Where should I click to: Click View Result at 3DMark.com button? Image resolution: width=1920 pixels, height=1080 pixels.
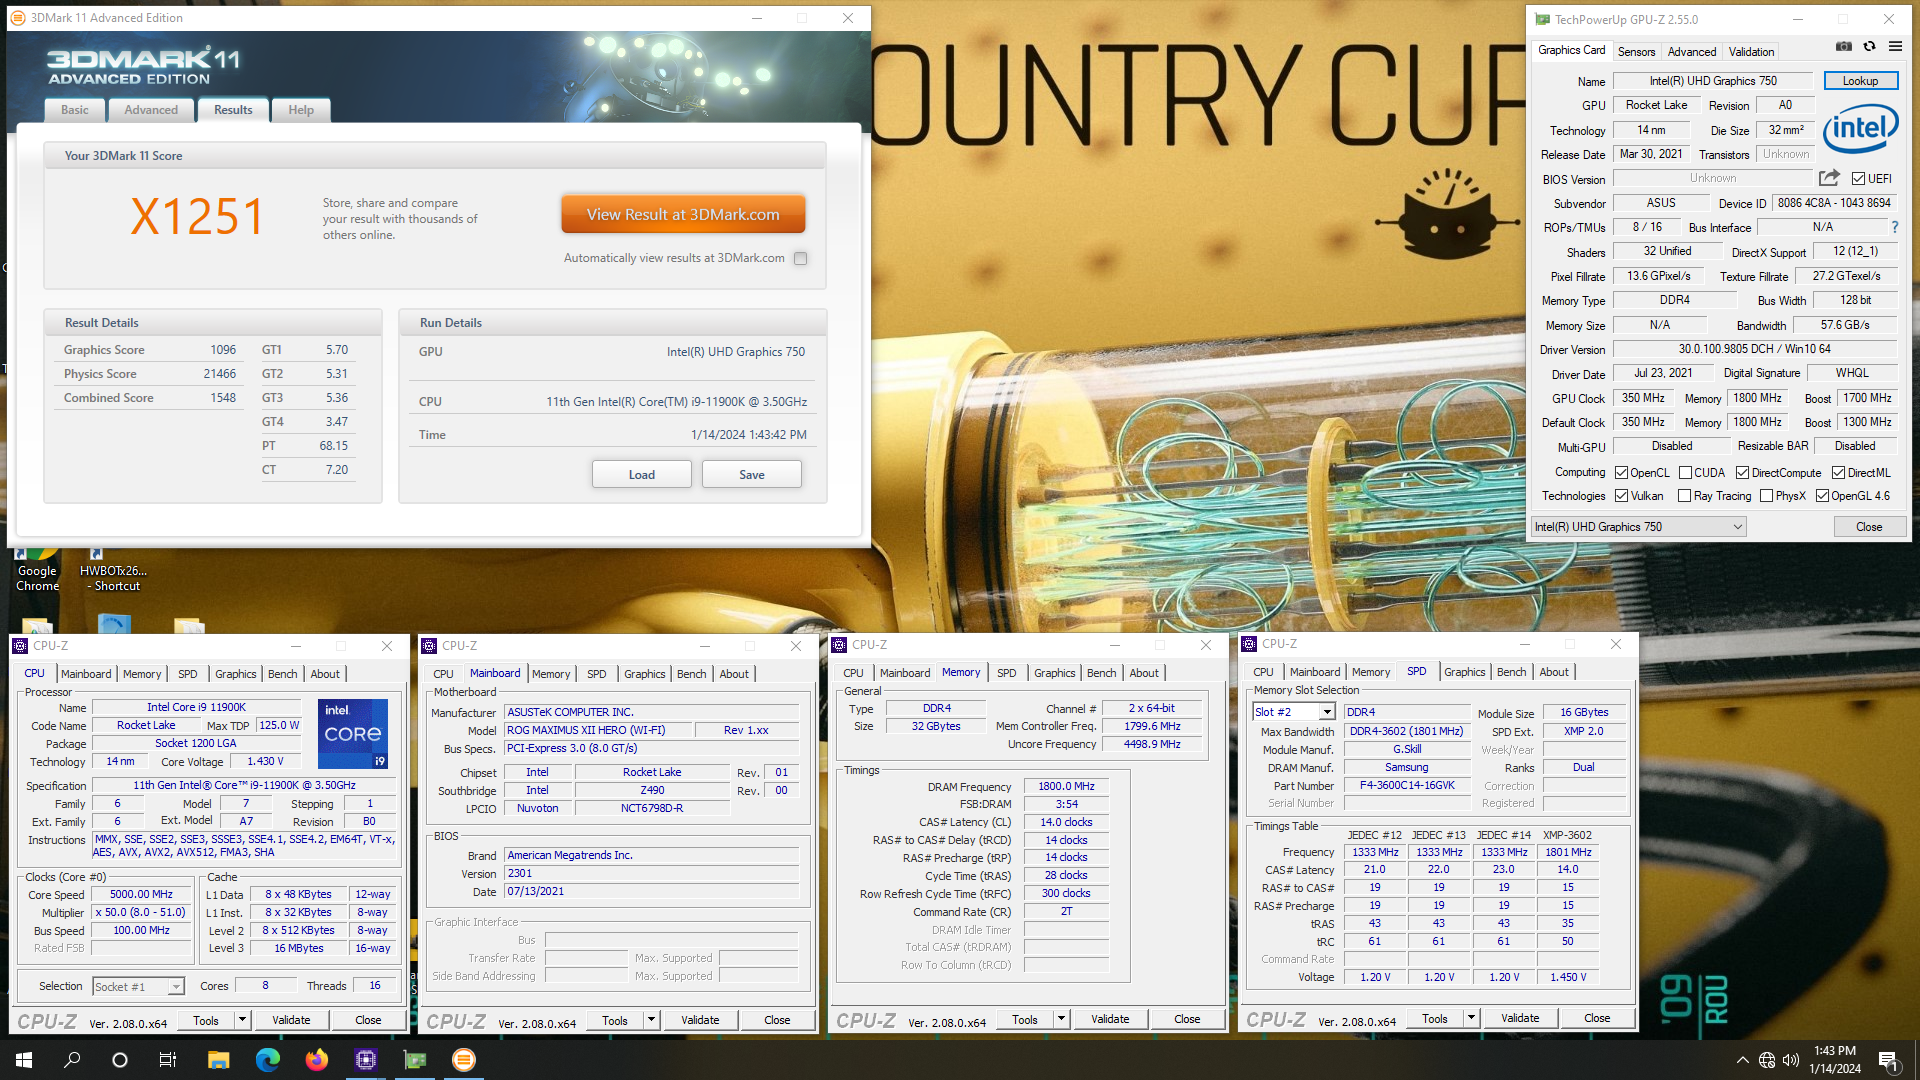[x=683, y=214]
